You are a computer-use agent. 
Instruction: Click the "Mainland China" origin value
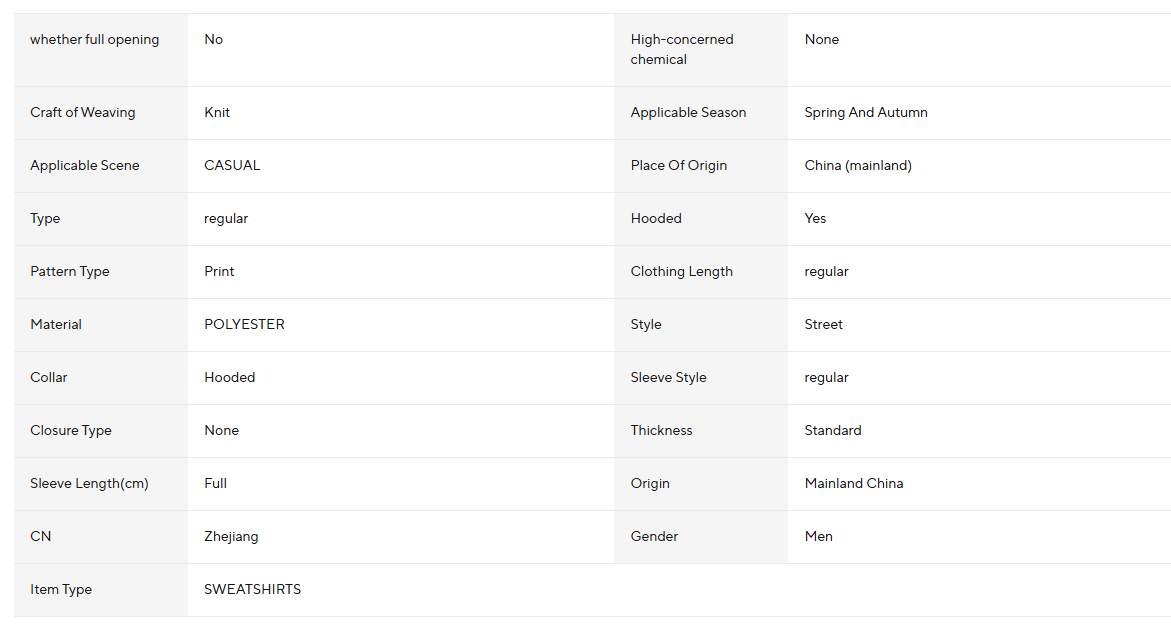(x=853, y=484)
